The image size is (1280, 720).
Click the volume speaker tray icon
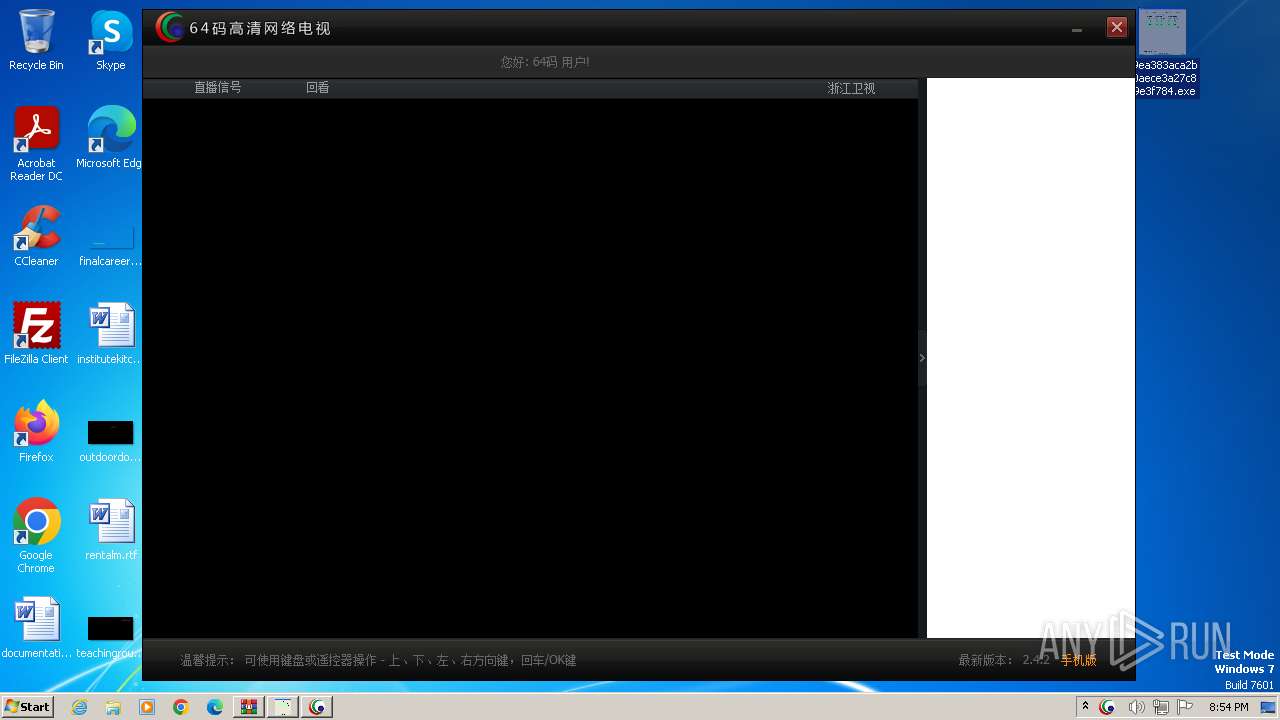coord(1136,707)
